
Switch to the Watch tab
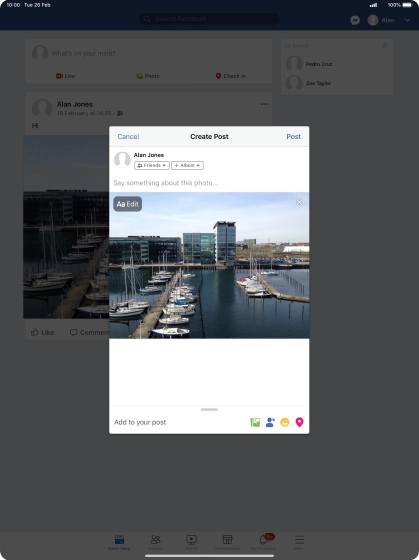tap(191, 542)
